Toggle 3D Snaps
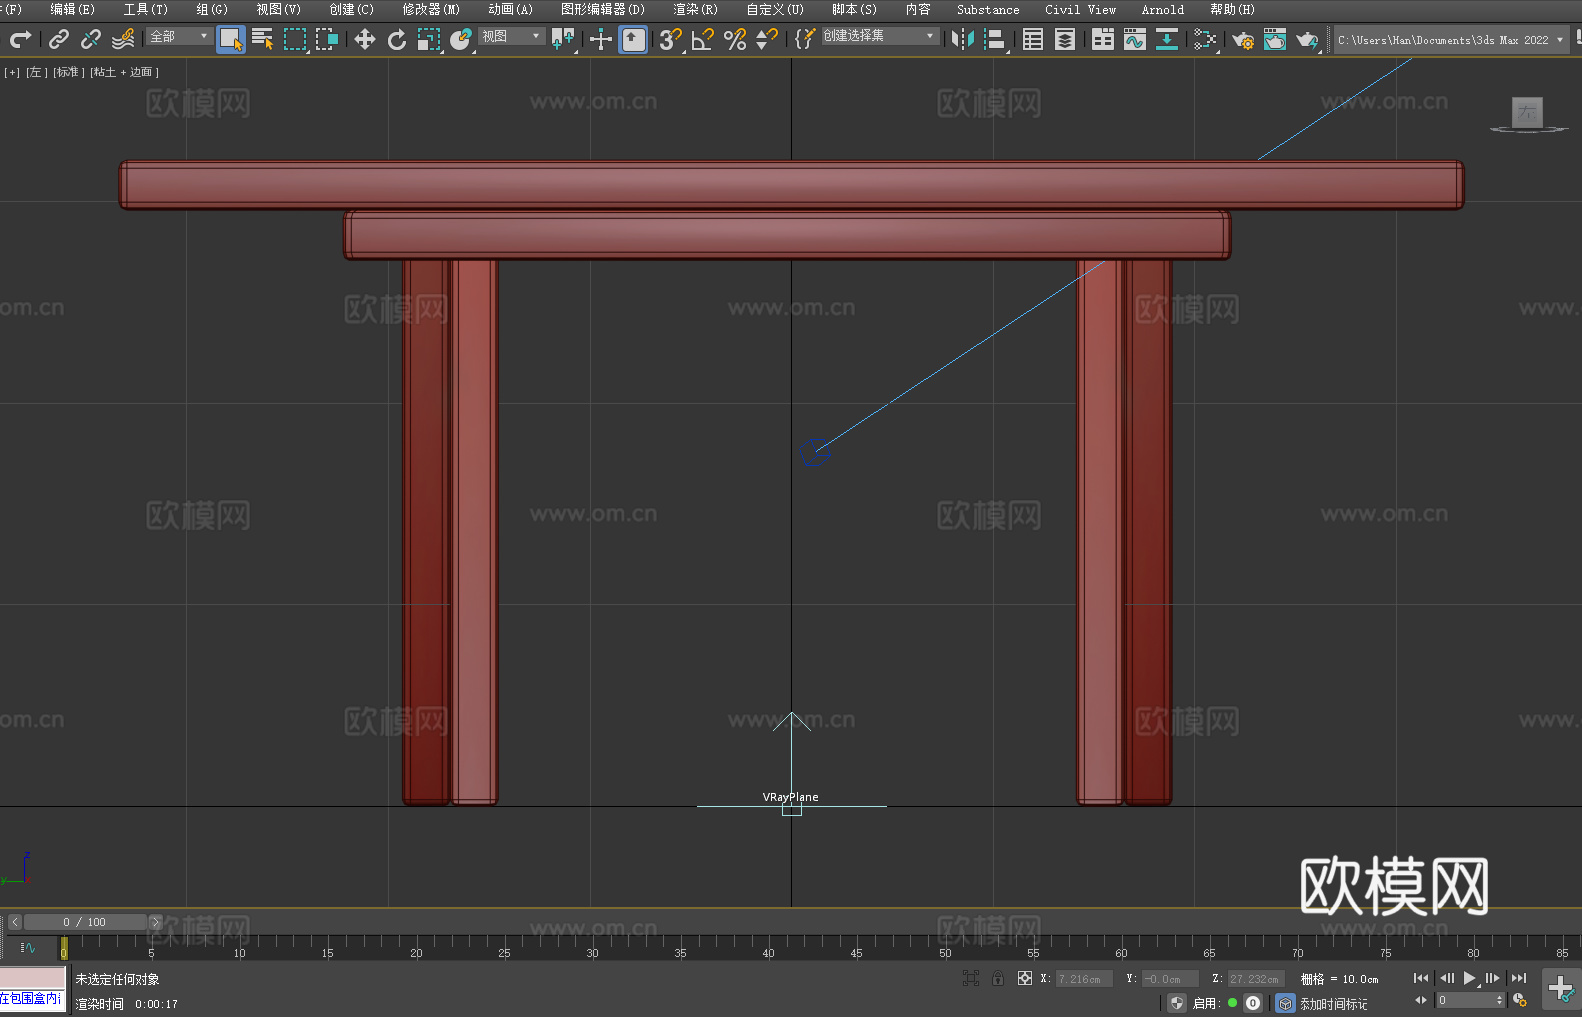 coord(670,39)
